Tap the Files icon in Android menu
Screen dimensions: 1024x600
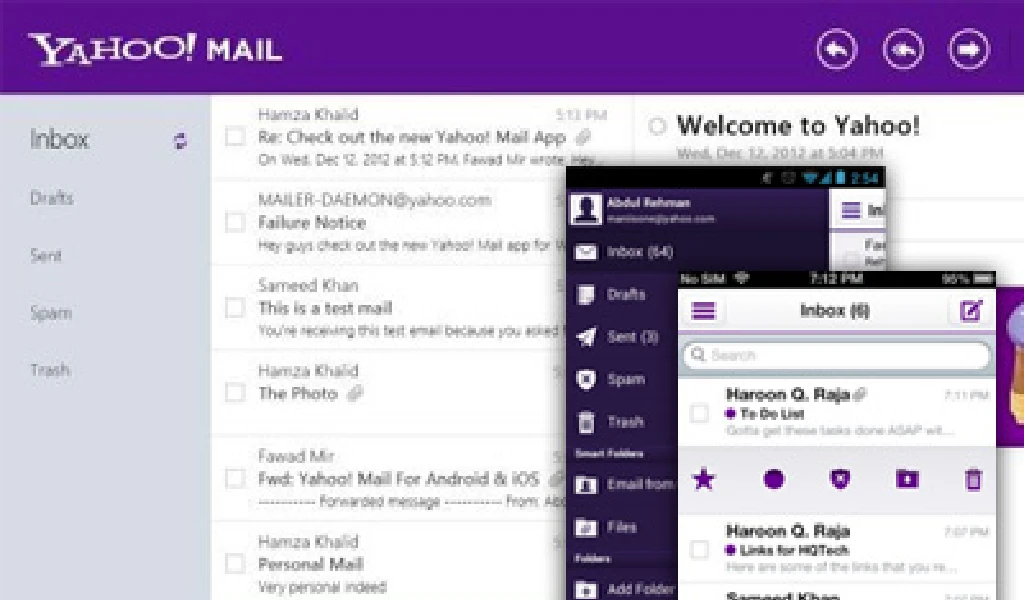tap(586, 527)
